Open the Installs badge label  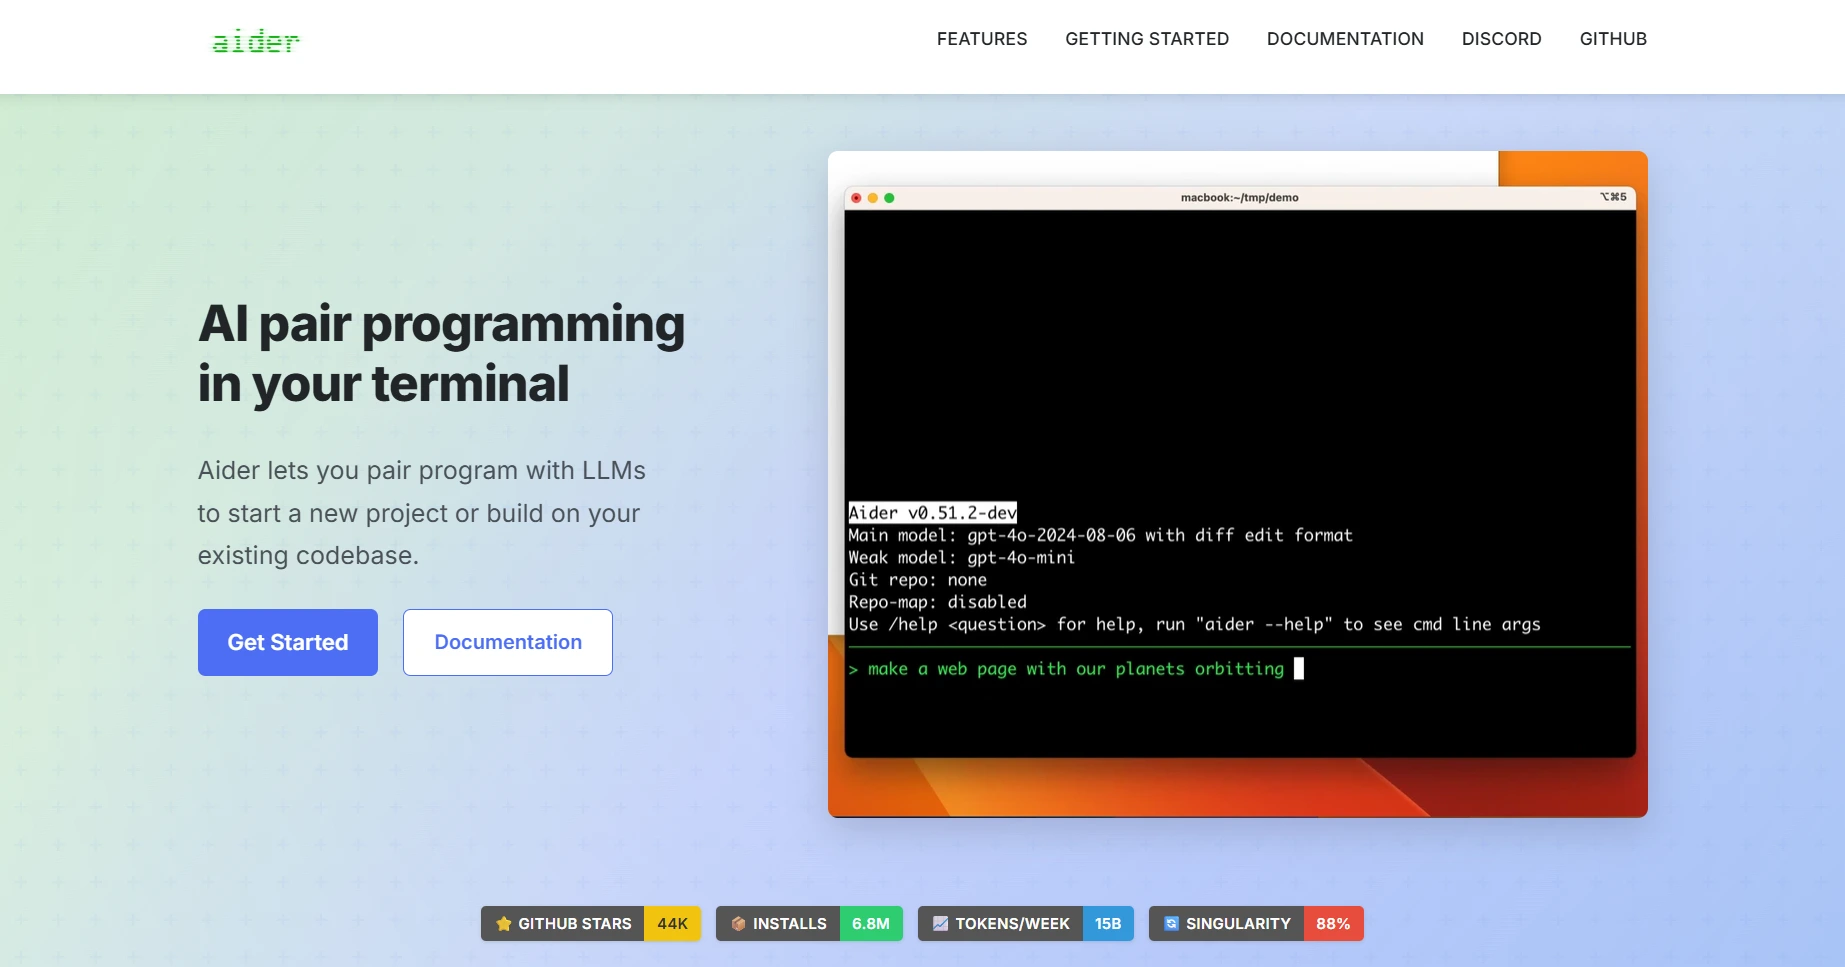click(790, 924)
